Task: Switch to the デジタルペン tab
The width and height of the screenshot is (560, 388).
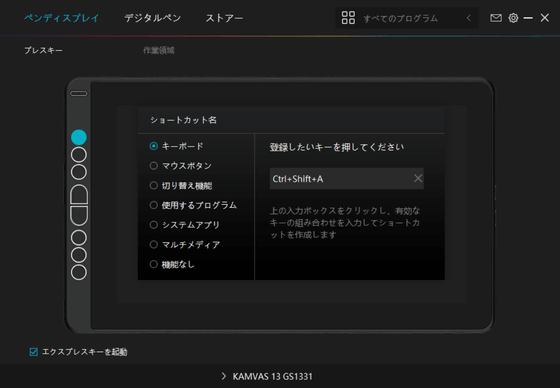Action: 152,18
